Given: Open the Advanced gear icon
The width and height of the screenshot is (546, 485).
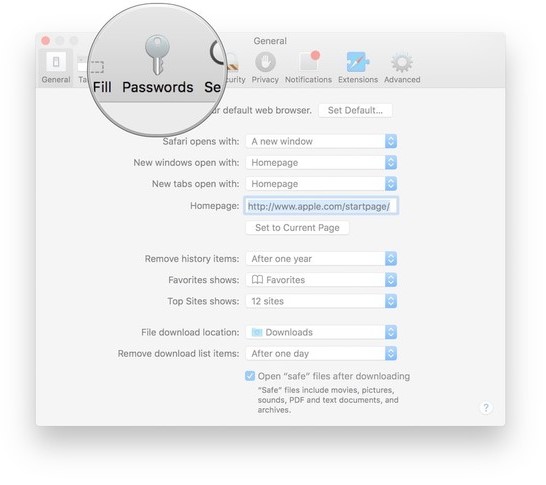Looking at the screenshot, I should (402, 63).
